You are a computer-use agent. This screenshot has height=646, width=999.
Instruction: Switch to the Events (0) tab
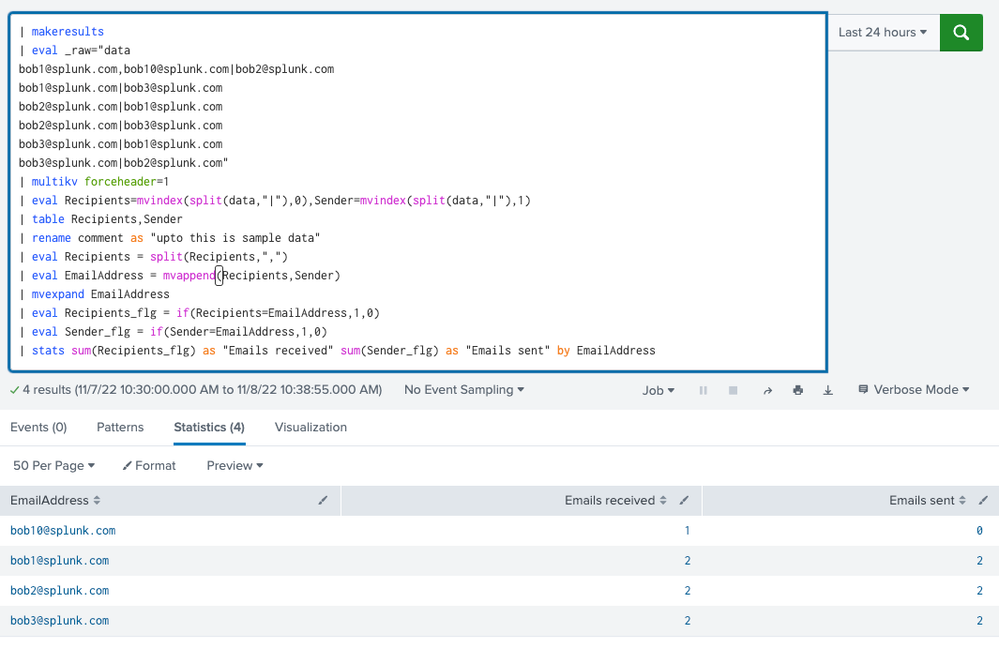coord(38,427)
